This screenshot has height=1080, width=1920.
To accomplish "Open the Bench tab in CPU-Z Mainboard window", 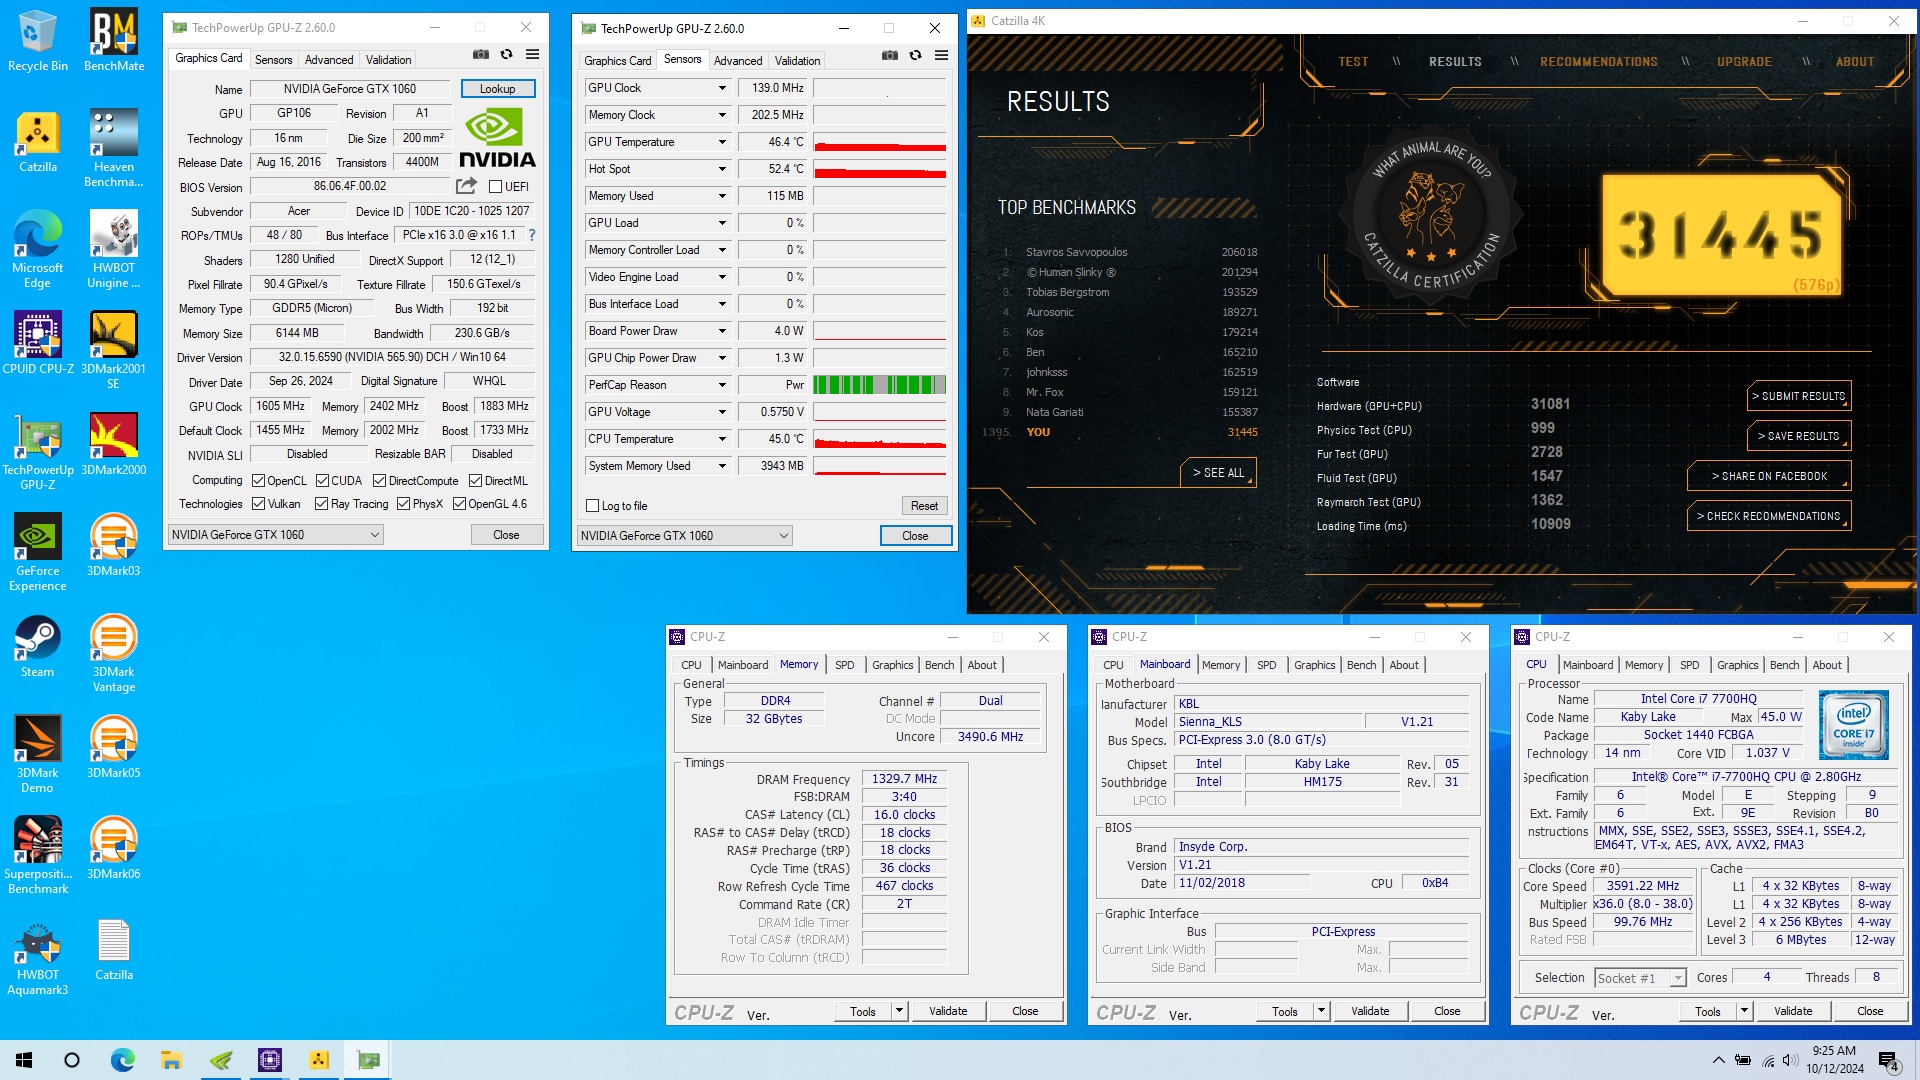I will tap(1361, 665).
